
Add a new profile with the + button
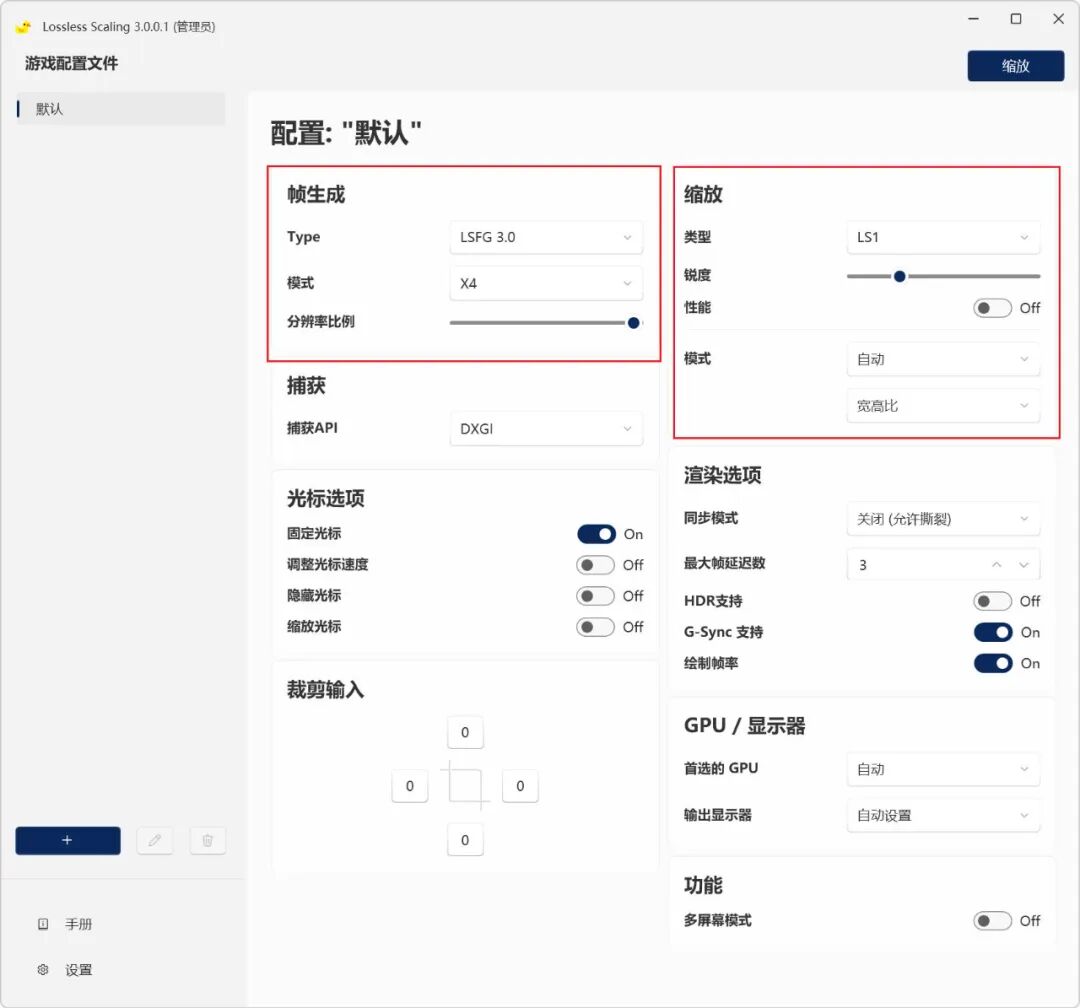[67, 840]
